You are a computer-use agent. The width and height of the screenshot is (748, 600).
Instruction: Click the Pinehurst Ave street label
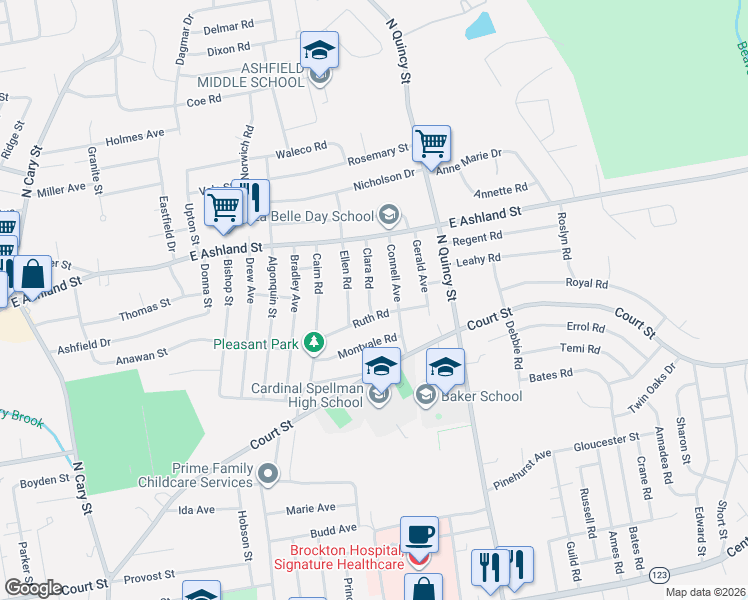coord(522,469)
